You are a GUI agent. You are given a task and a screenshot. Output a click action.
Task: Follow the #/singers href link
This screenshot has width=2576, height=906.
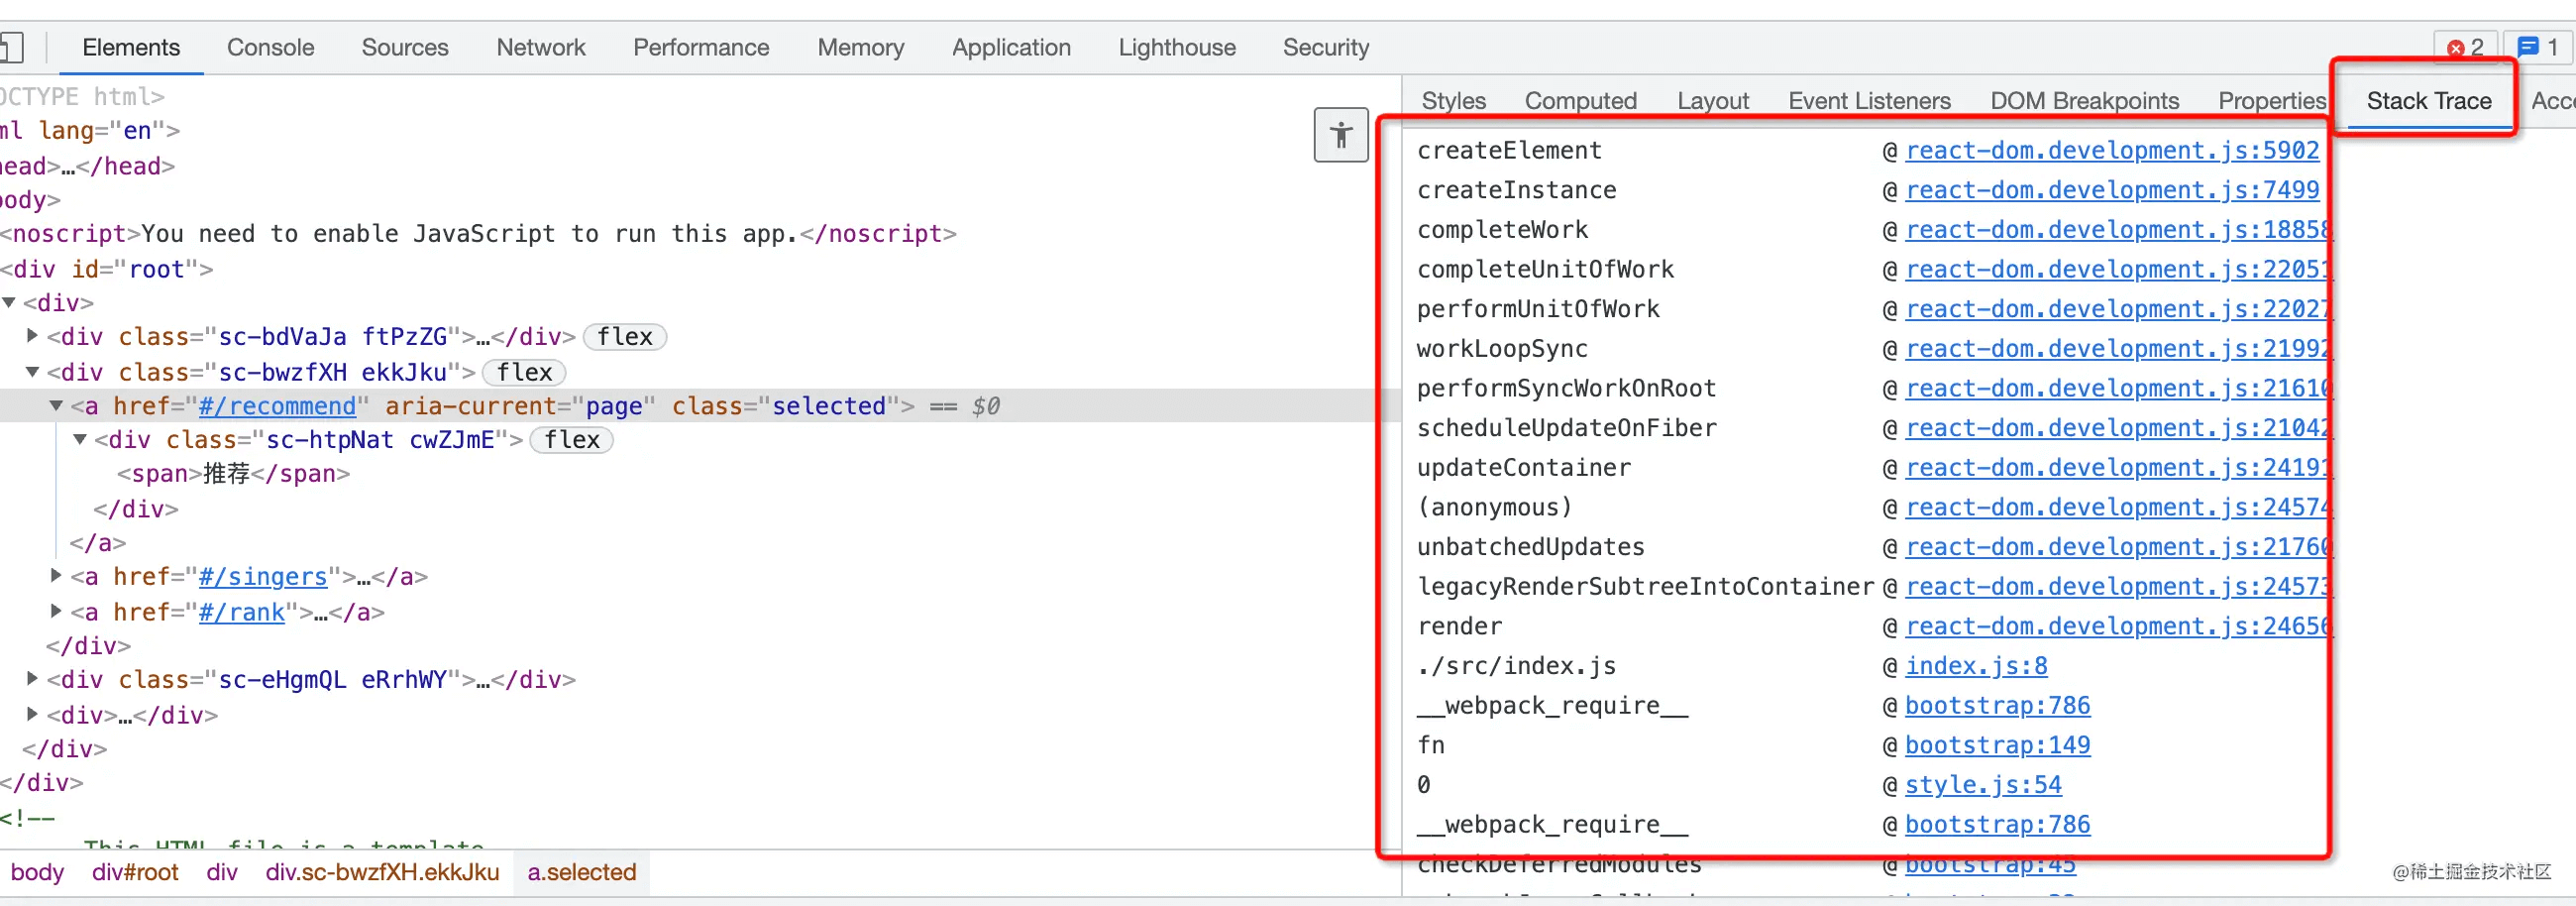(x=263, y=577)
